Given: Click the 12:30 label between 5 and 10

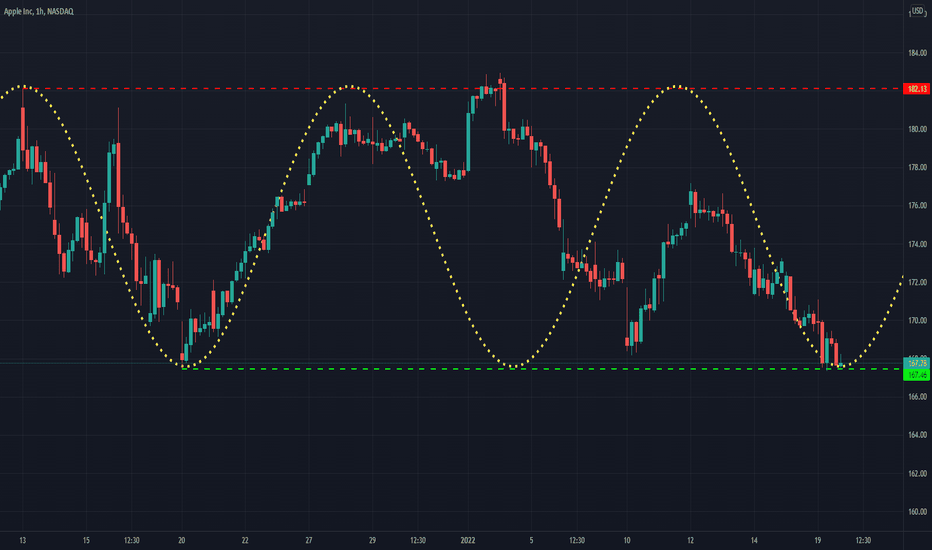Looking at the screenshot, I should click(577, 540).
